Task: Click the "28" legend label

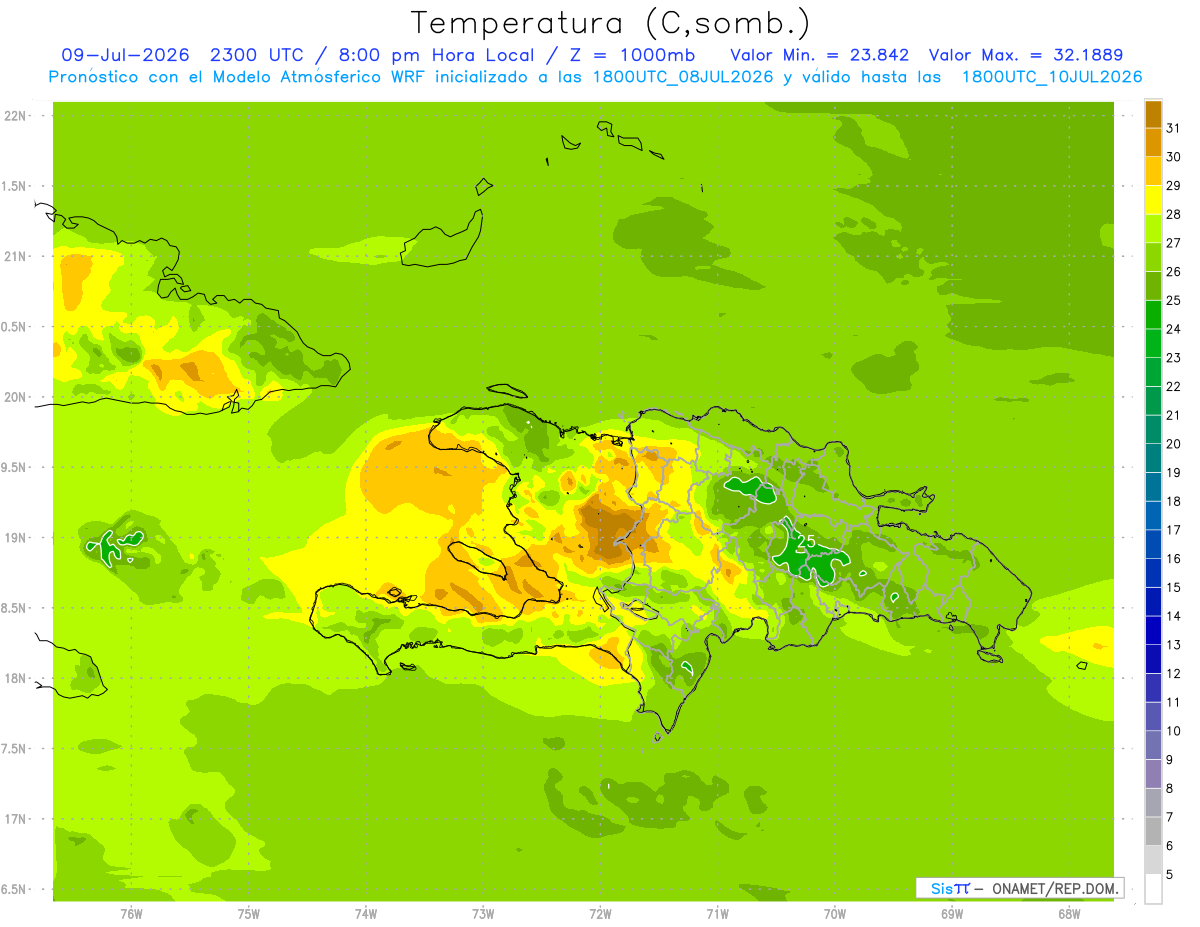Action: point(1173,214)
